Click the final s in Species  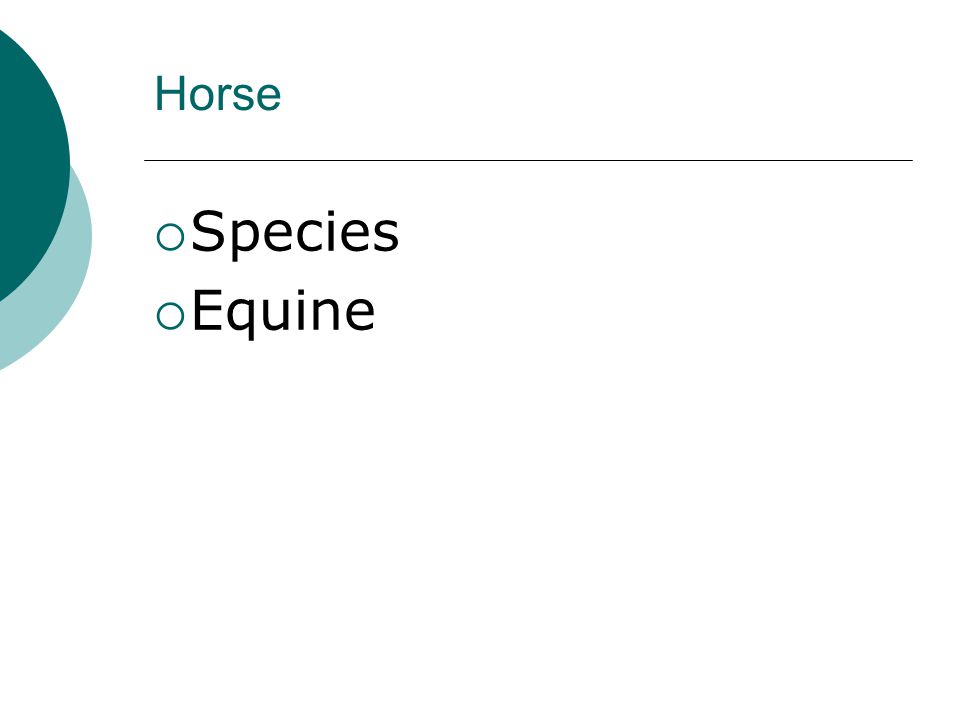point(386,236)
